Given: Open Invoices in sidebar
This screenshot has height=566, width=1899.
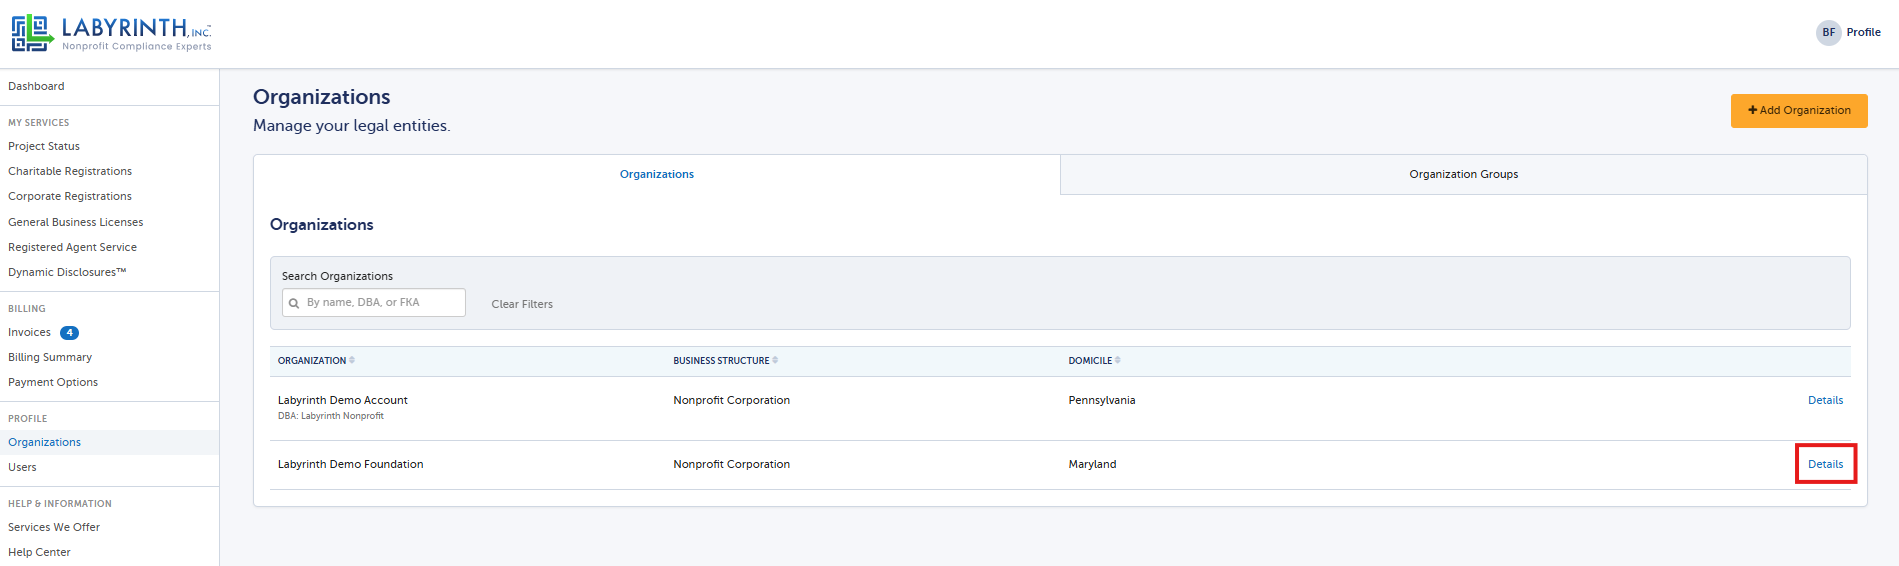Looking at the screenshot, I should tap(29, 332).
